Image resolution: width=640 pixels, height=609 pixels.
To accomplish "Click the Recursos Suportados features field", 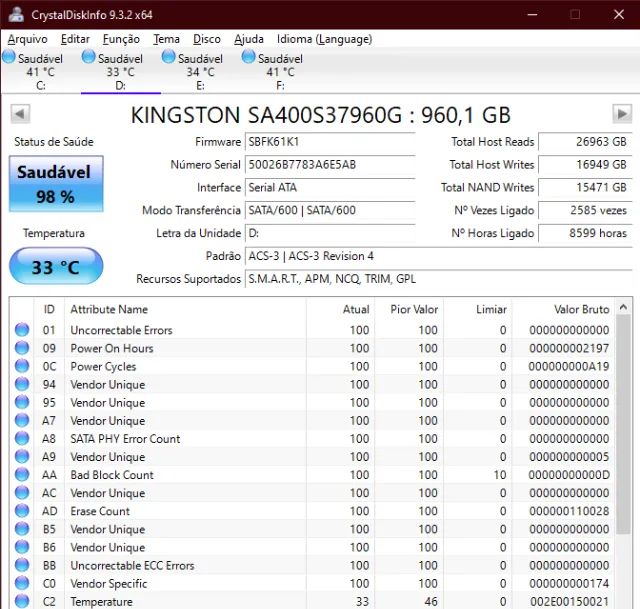I will (438, 279).
